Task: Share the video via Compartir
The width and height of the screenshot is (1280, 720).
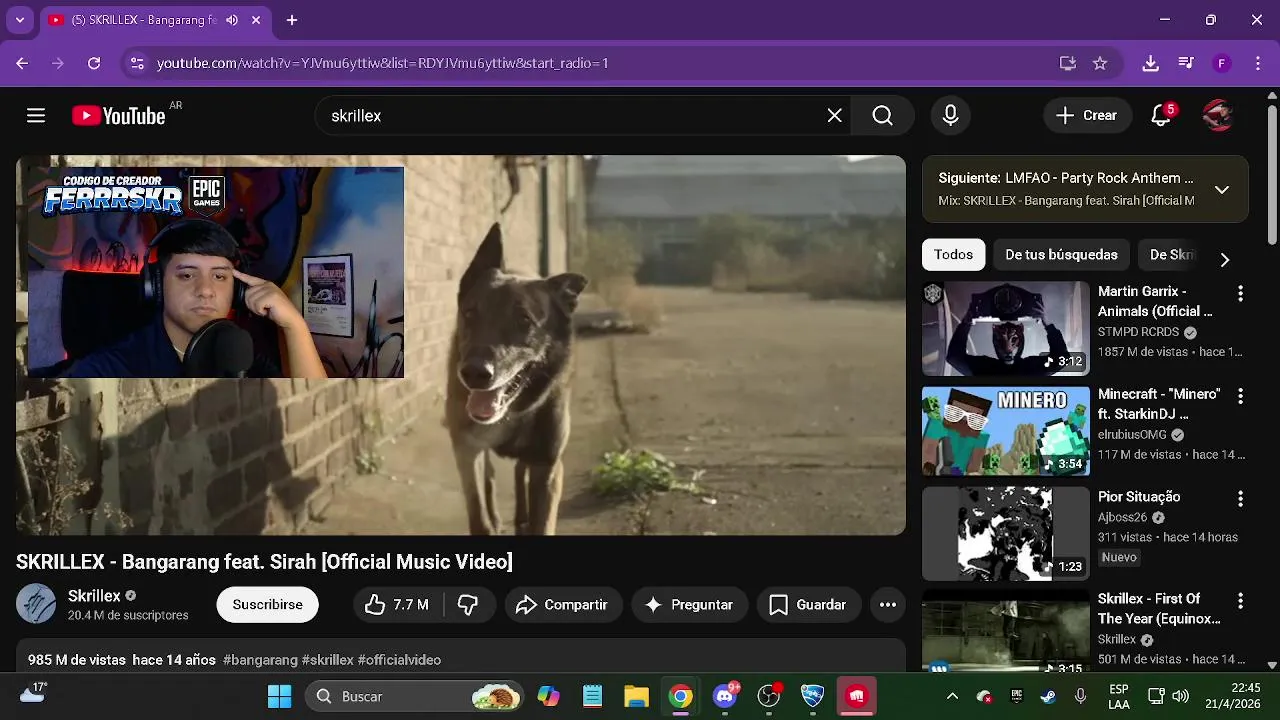Action: (562, 605)
